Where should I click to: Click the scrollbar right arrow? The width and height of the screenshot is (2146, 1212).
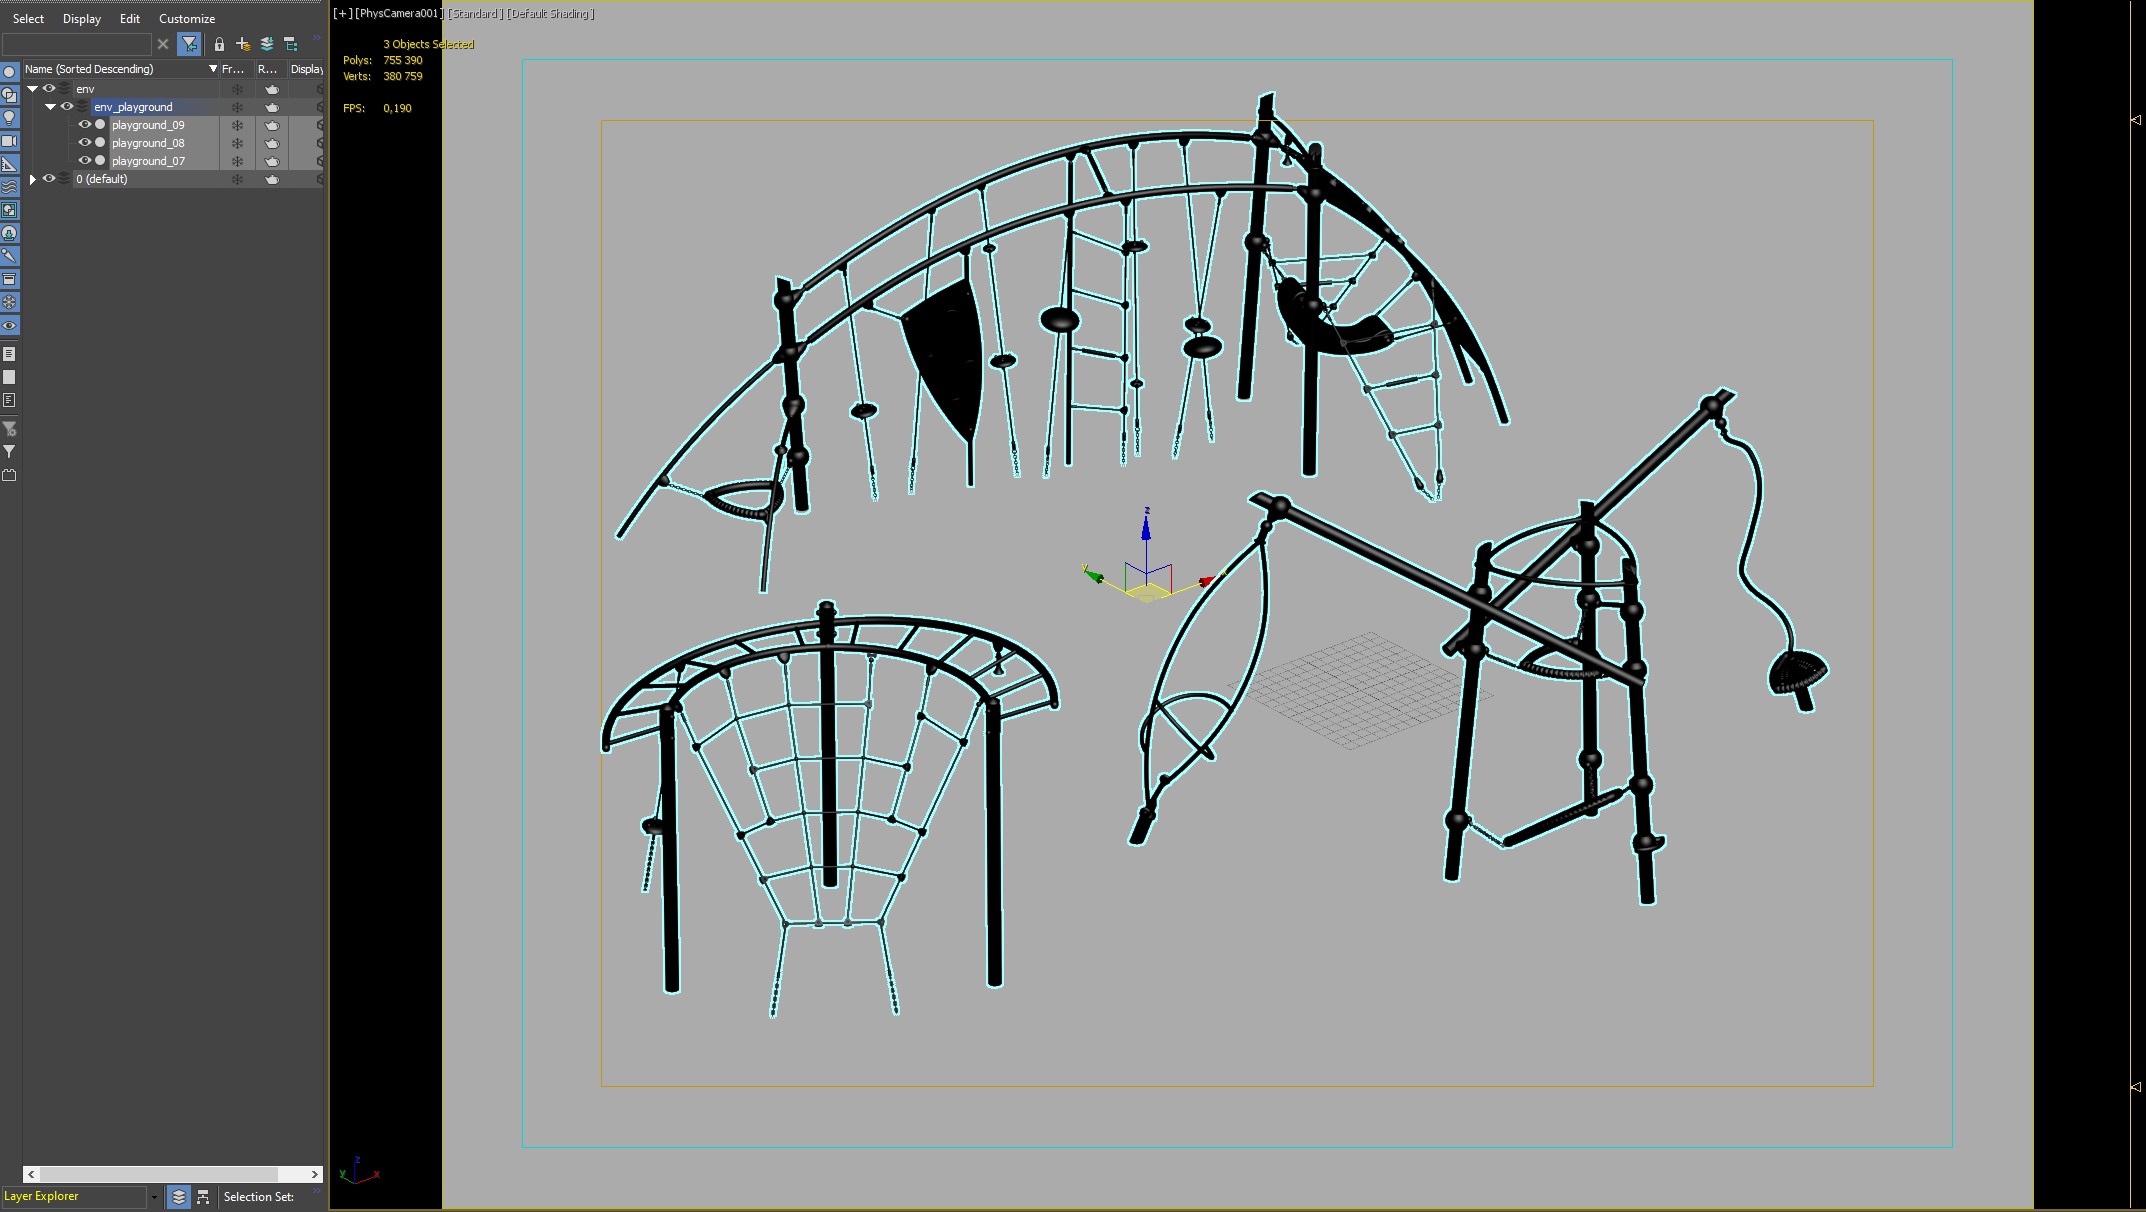(314, 1174)
